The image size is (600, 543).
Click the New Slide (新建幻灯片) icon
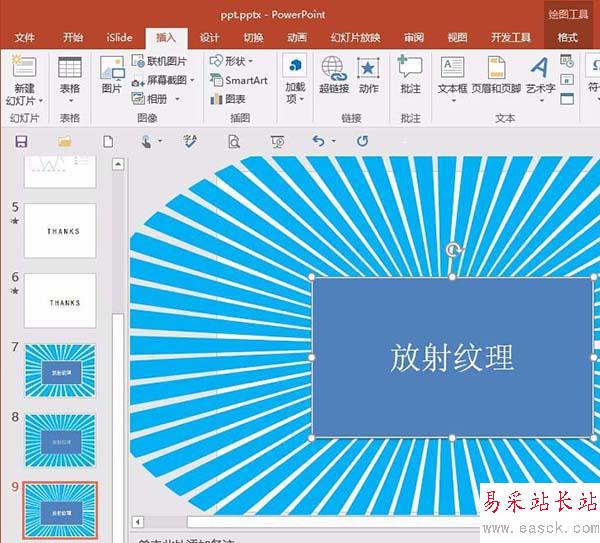pos(24,67)
